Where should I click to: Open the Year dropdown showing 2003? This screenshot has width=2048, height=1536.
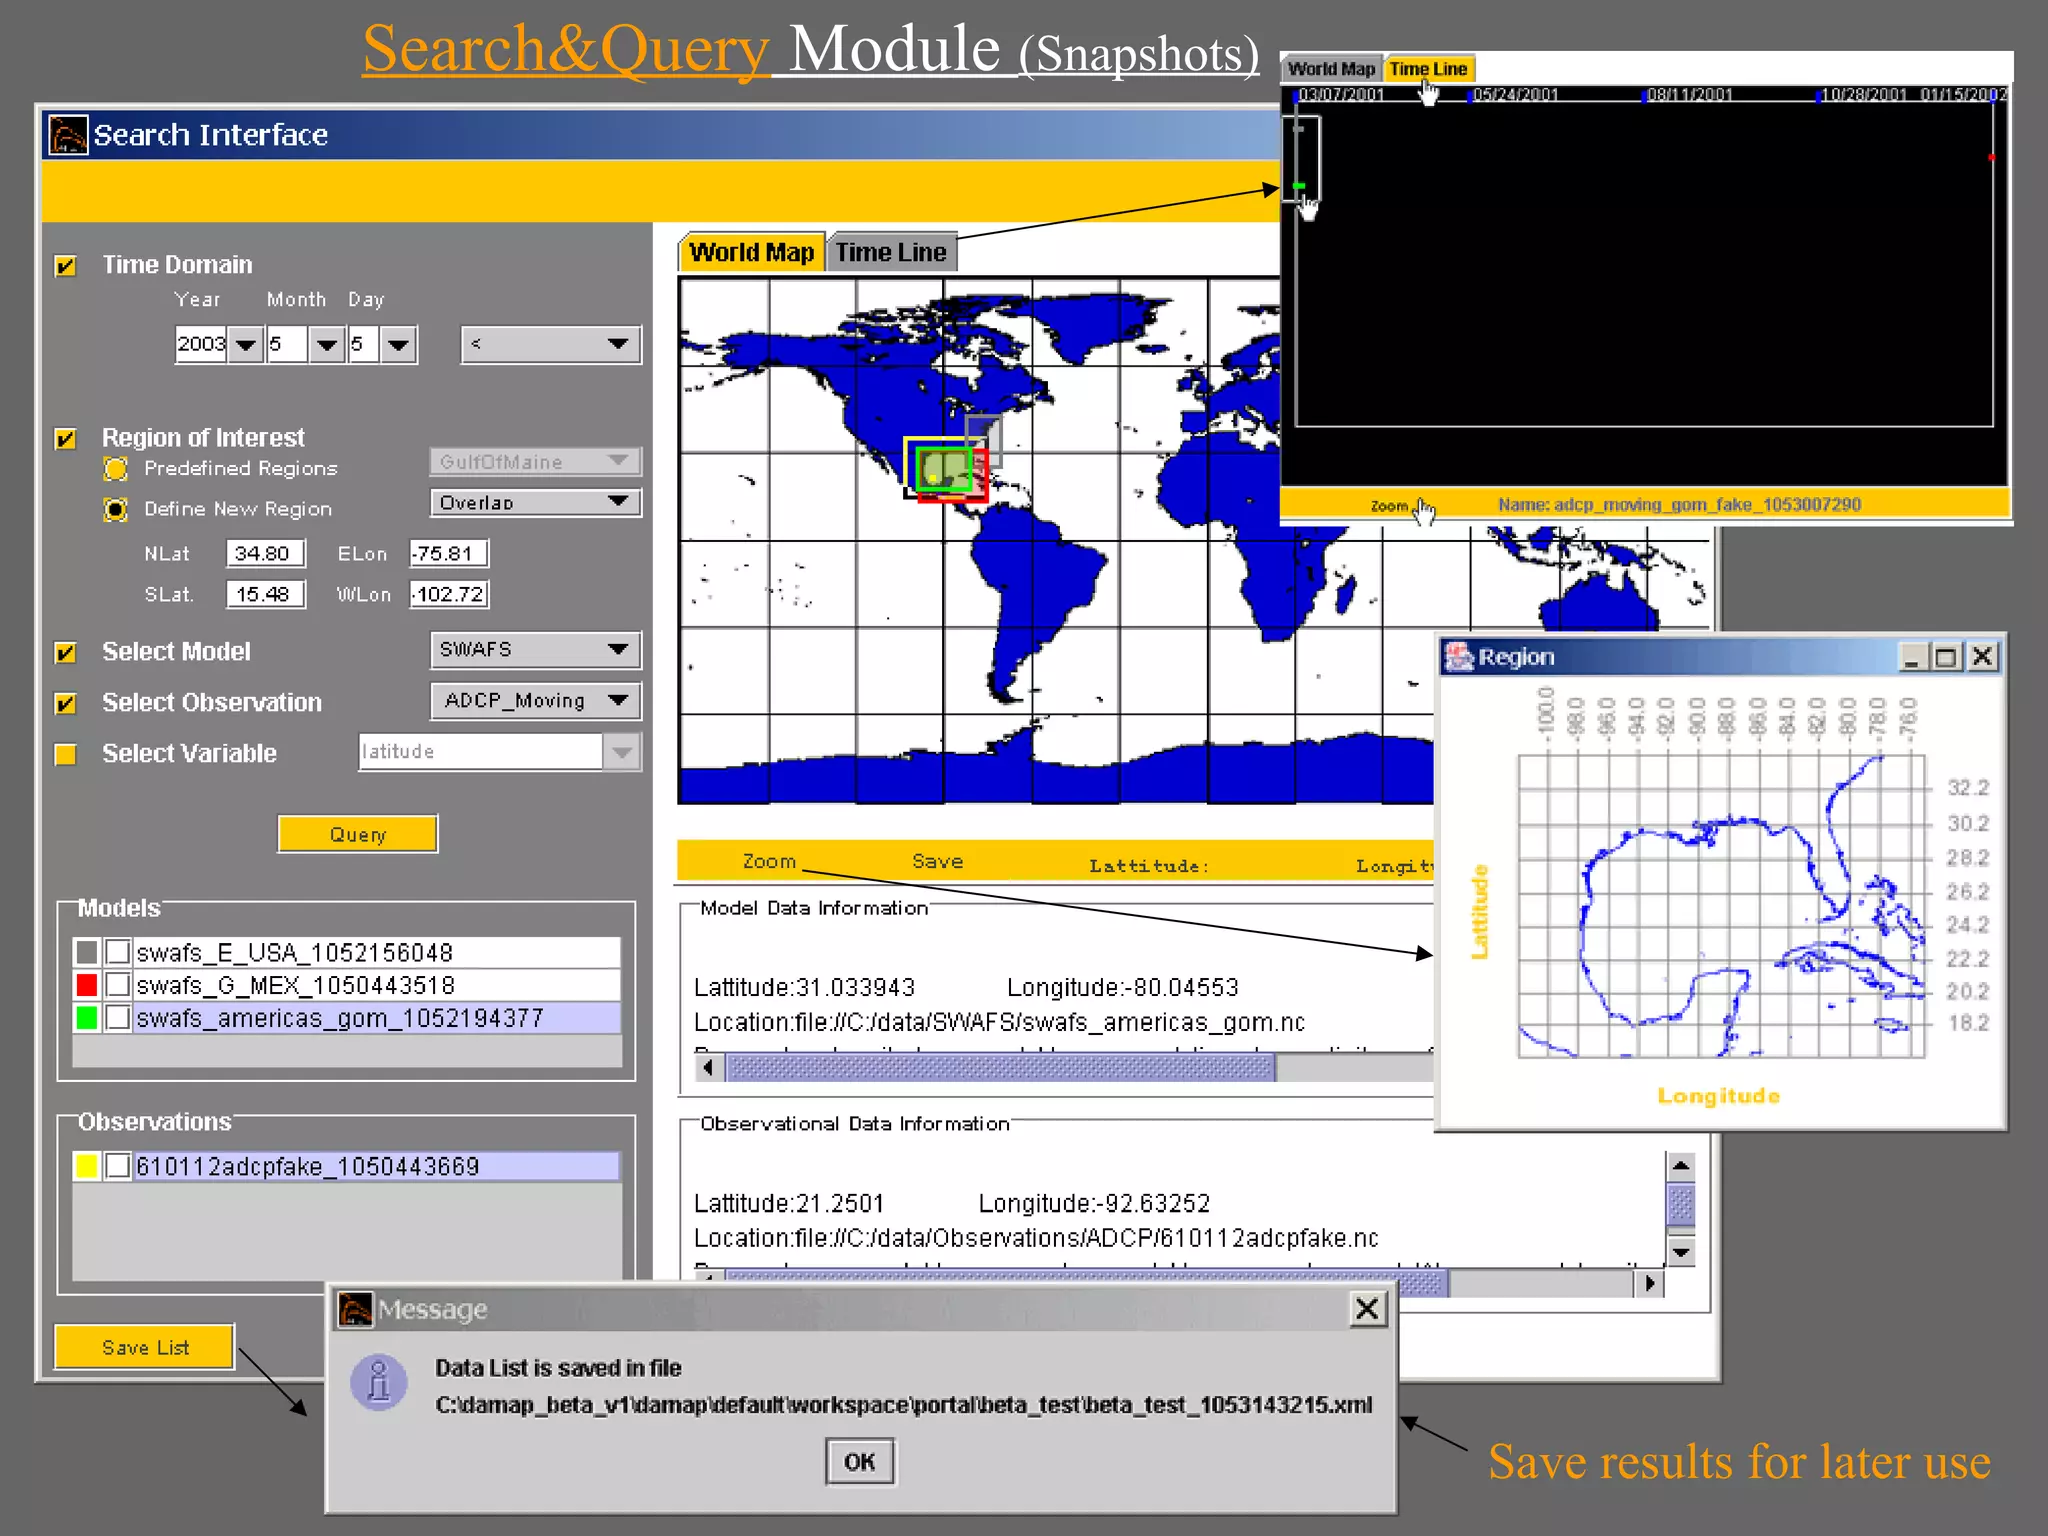pos(246,345)
